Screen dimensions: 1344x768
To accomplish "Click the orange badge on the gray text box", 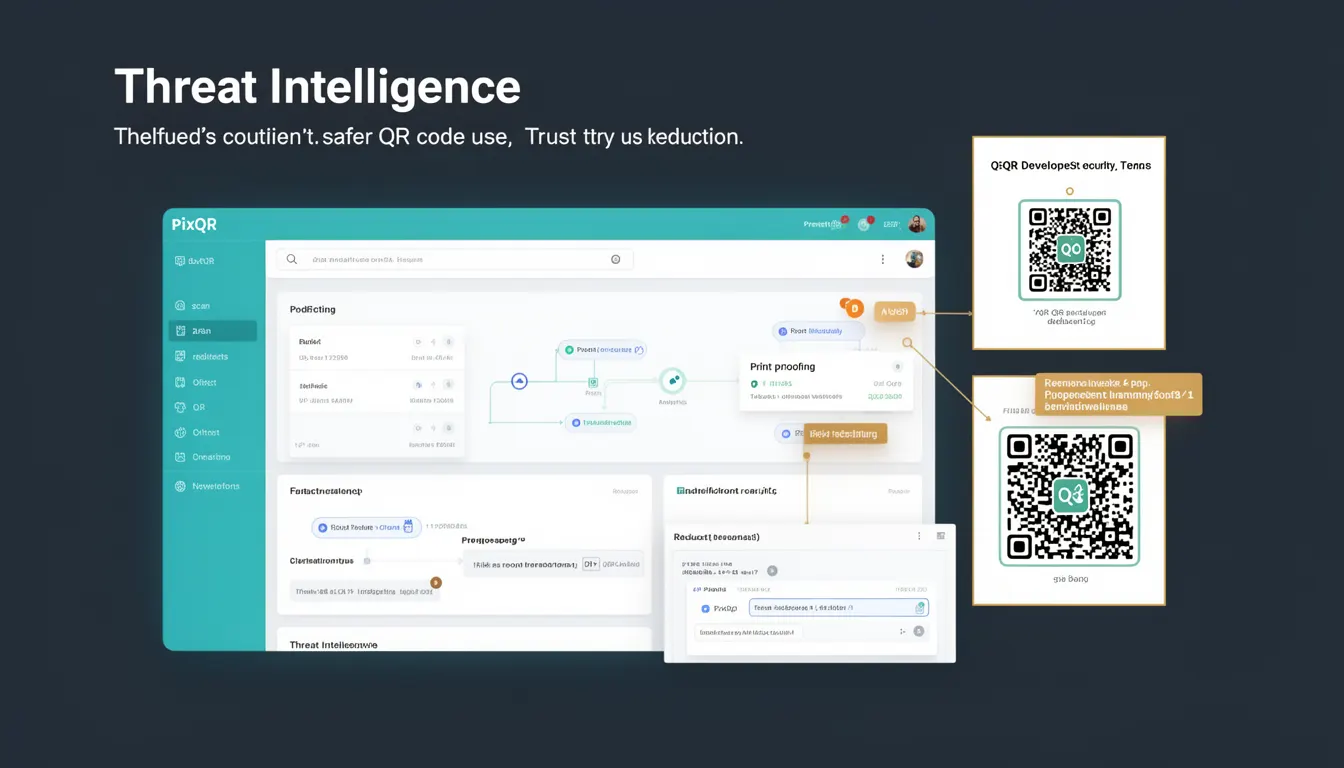I will [x=436, y=582].
